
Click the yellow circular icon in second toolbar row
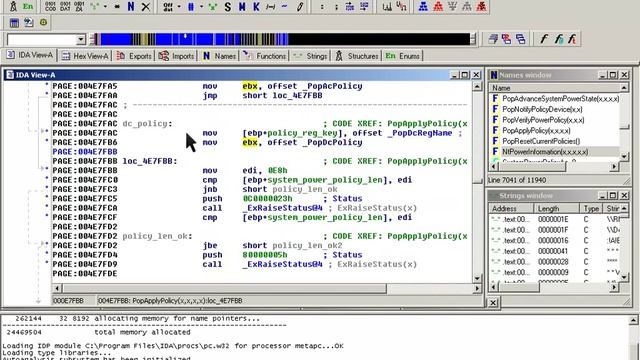[x=43, y=22]
